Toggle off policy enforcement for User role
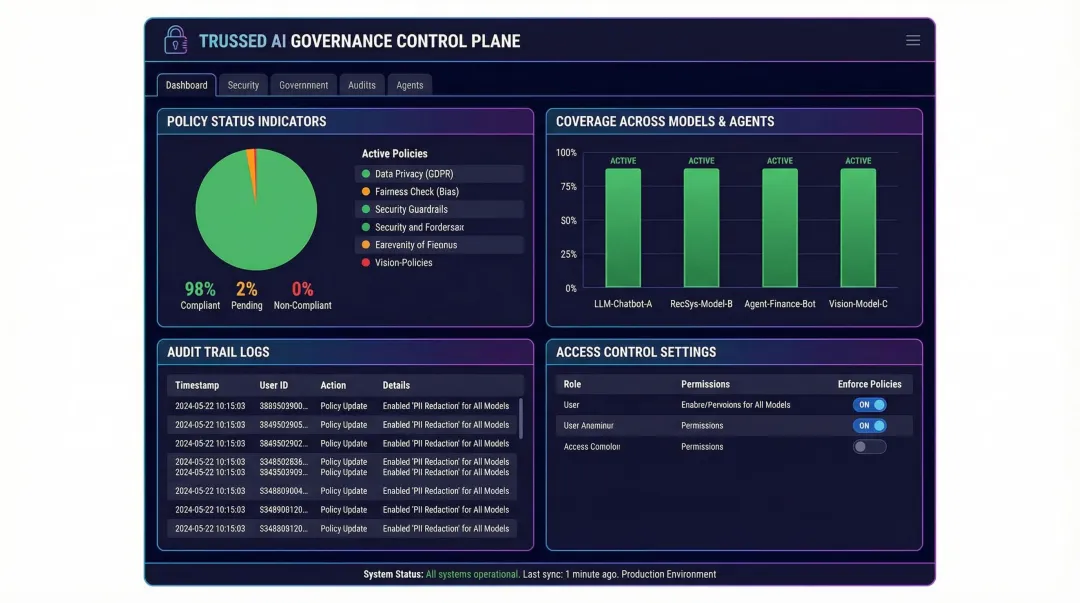 (x=869, y=404)
